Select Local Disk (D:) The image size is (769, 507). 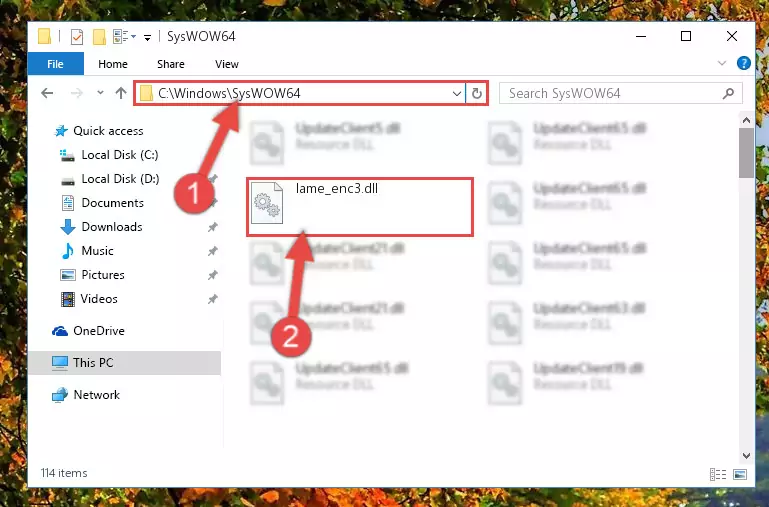click(120, 179)
